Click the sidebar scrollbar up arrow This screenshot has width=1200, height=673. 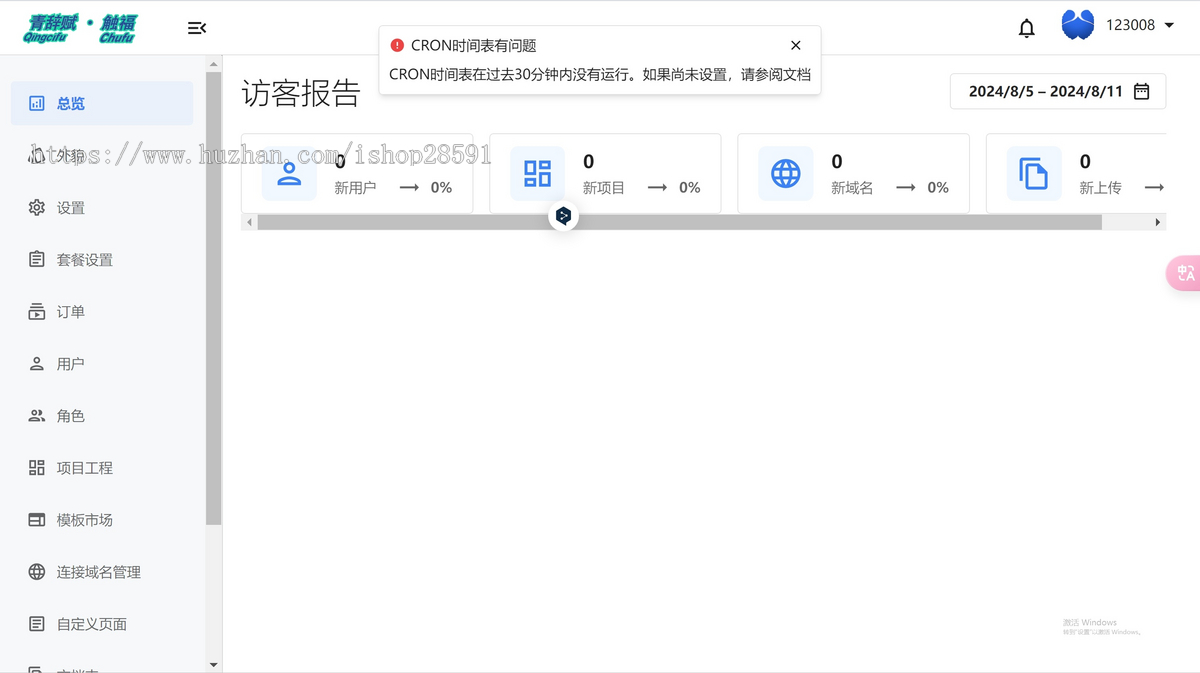click(x=213, y=64)
